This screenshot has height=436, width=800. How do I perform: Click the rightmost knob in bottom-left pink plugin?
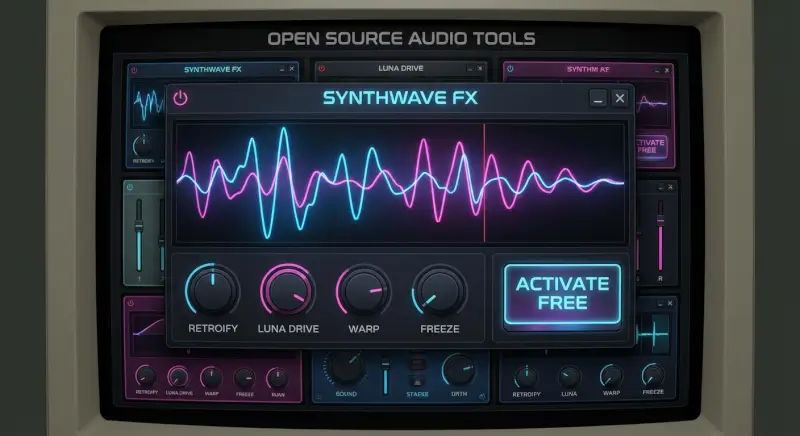click(277, 379)
